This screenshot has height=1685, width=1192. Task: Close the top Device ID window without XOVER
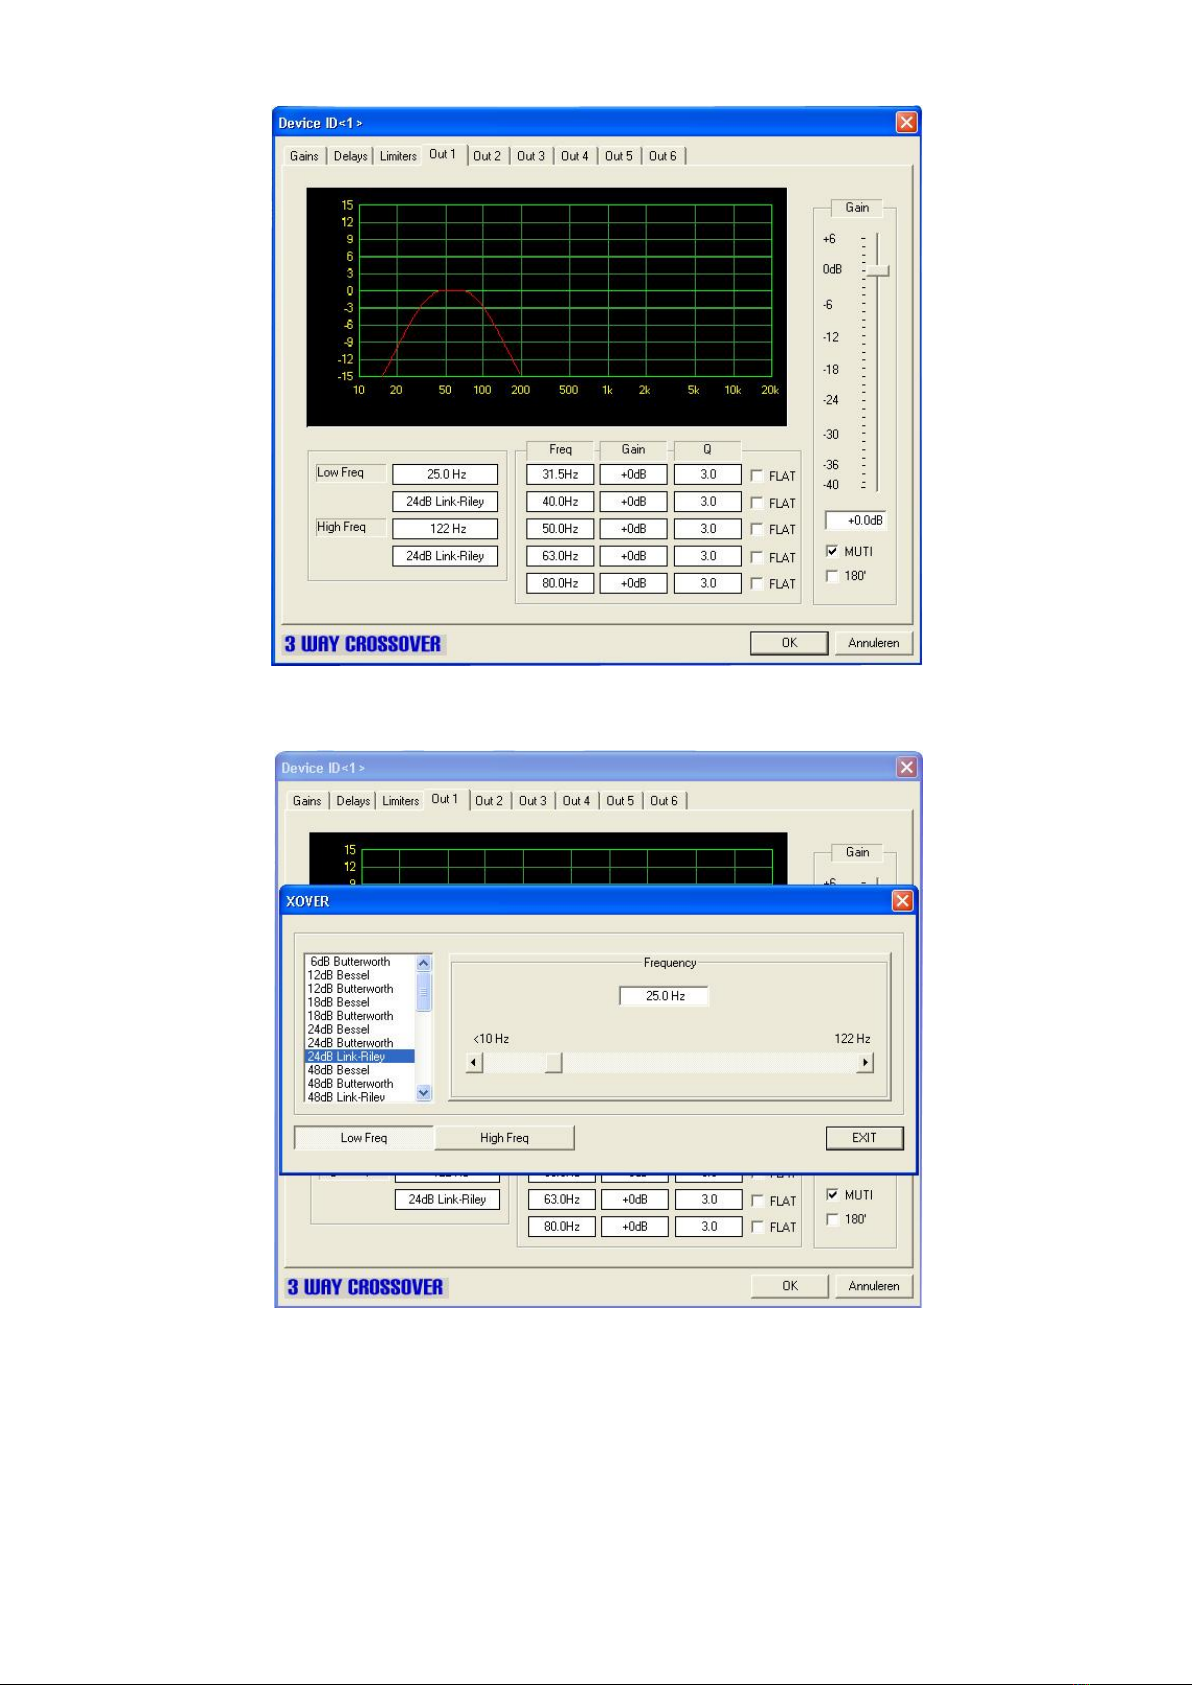pyautogui.click(x=906, y=122)
